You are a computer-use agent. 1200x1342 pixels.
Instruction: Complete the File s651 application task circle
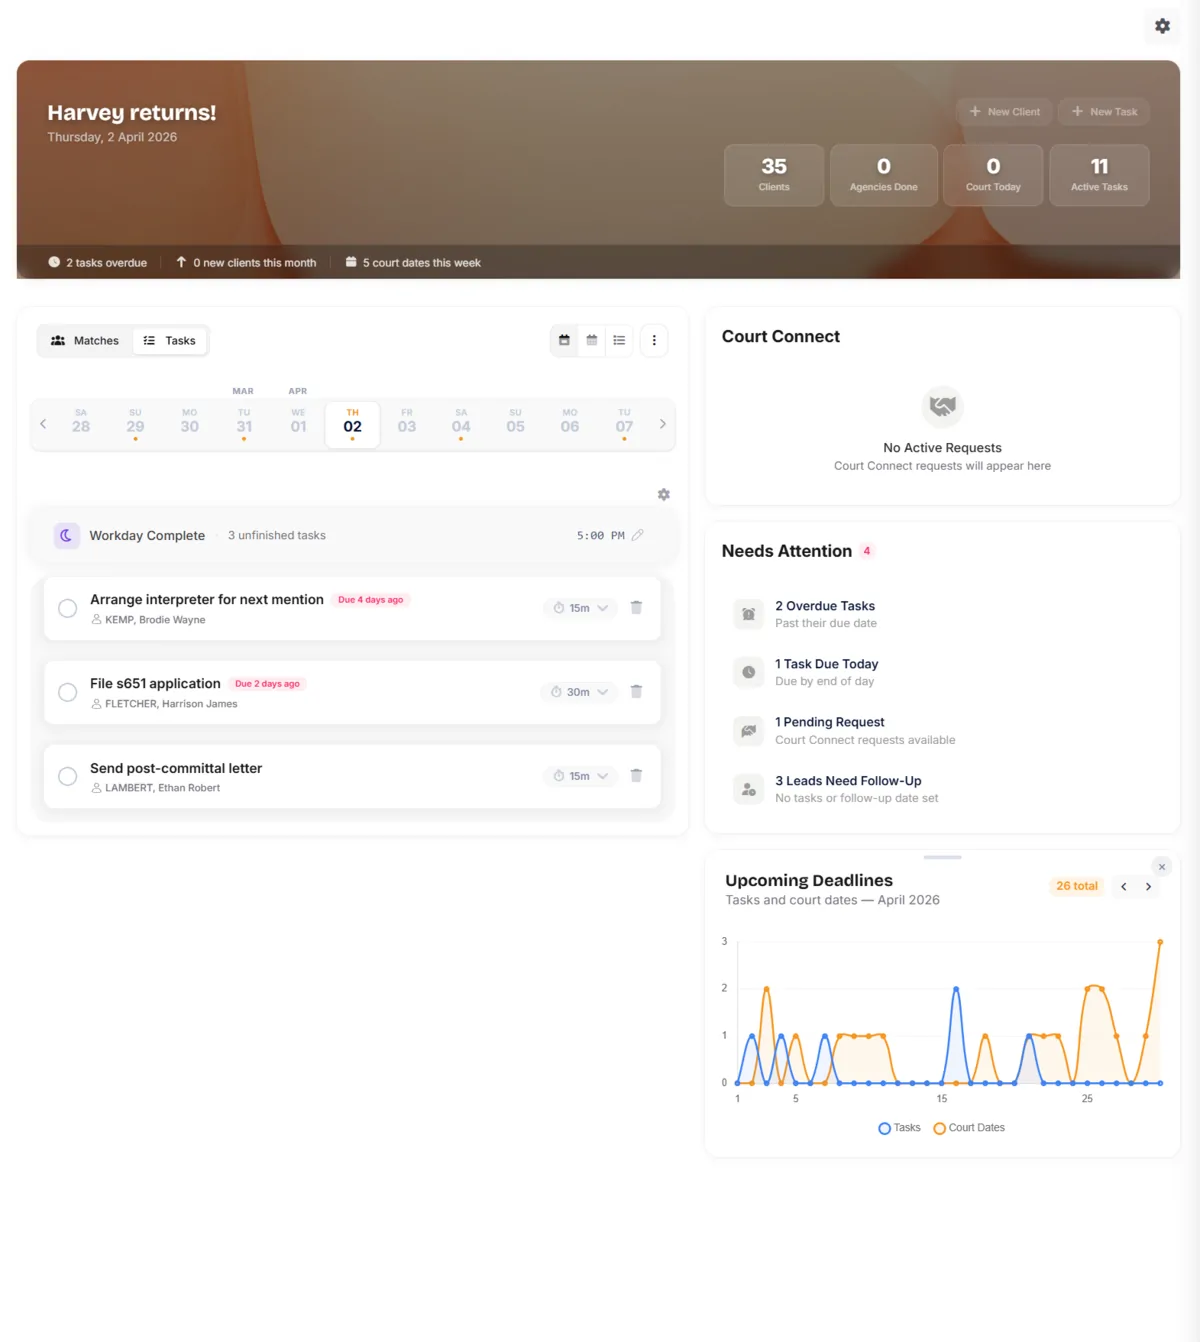click(x=67, y=692)
